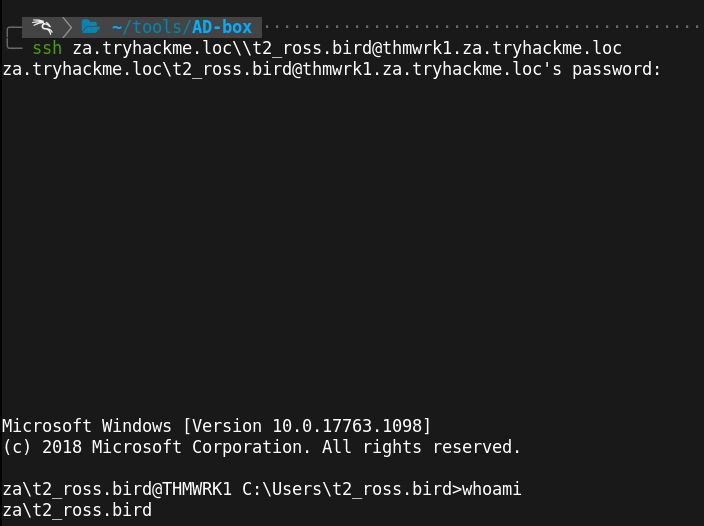Click the All rights reserved text
Screen dimensions: 704x526
[x=421, y=446]
